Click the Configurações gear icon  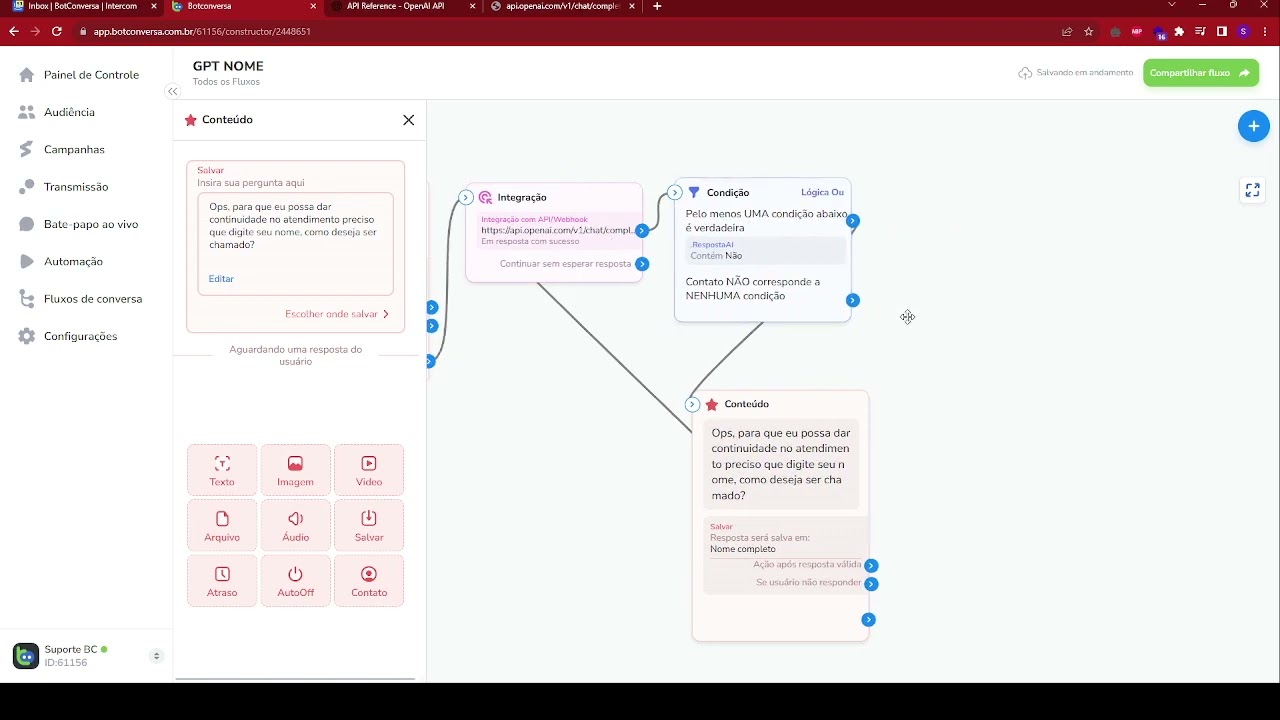26,336
